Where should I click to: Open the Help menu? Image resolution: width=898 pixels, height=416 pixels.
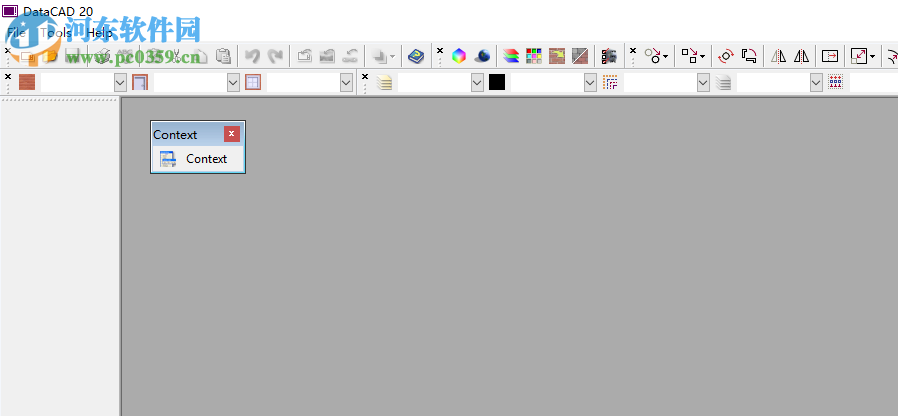pyautogui.click(x=100, y=33)
